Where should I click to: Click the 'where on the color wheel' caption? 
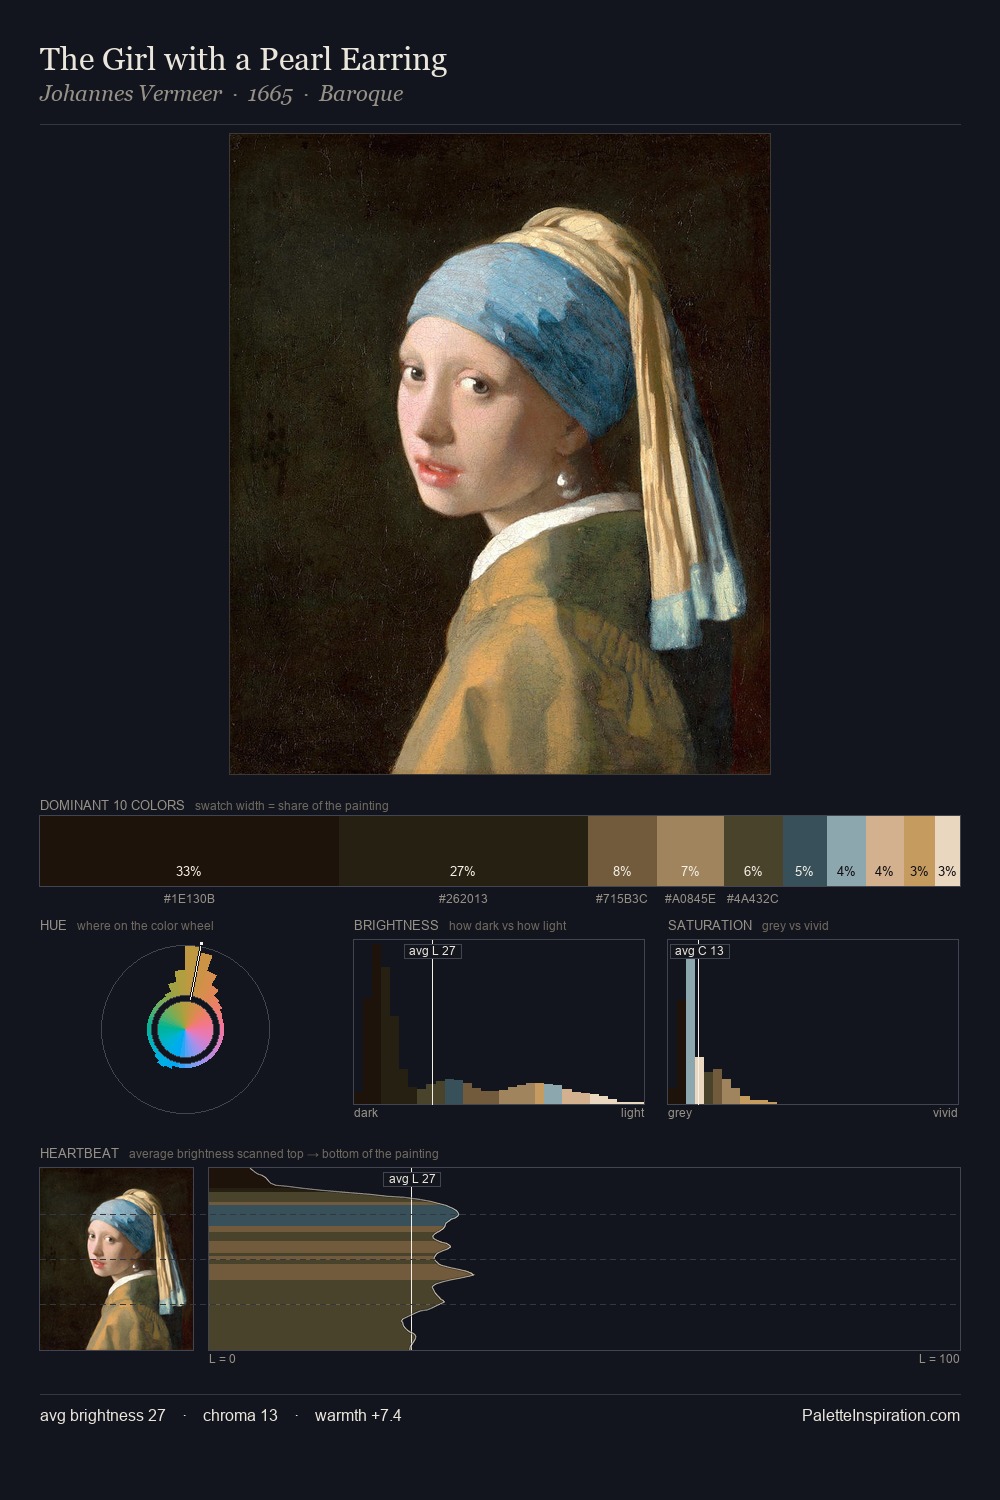(x=145, y=926)
